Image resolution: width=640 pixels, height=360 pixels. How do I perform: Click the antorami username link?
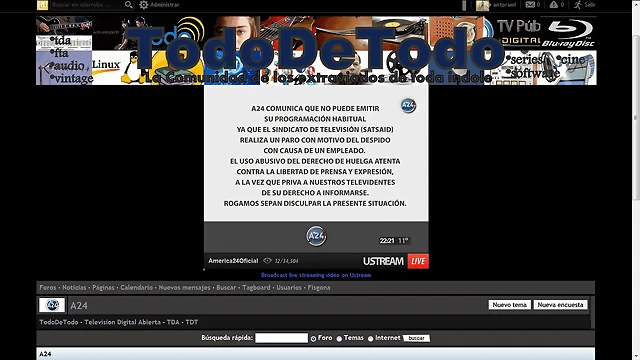point(504,5)
